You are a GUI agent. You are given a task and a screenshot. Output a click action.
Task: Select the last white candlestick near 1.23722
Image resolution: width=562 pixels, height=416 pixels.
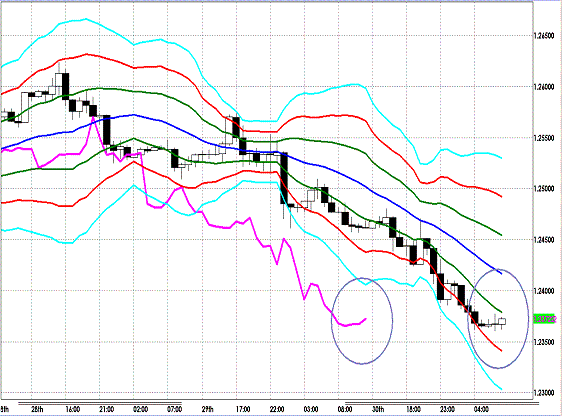point(502,321)
